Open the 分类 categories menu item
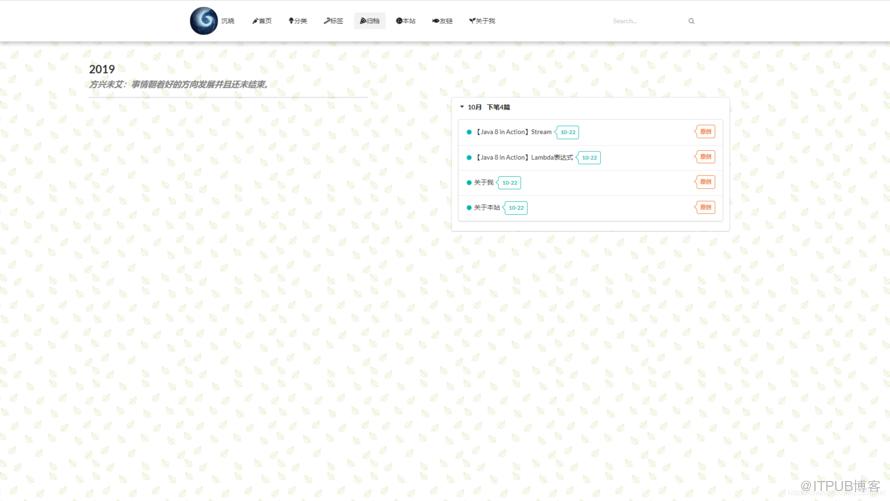Viewport: 890px width, 501px height. pyautogui.click(x=297, y=21)
